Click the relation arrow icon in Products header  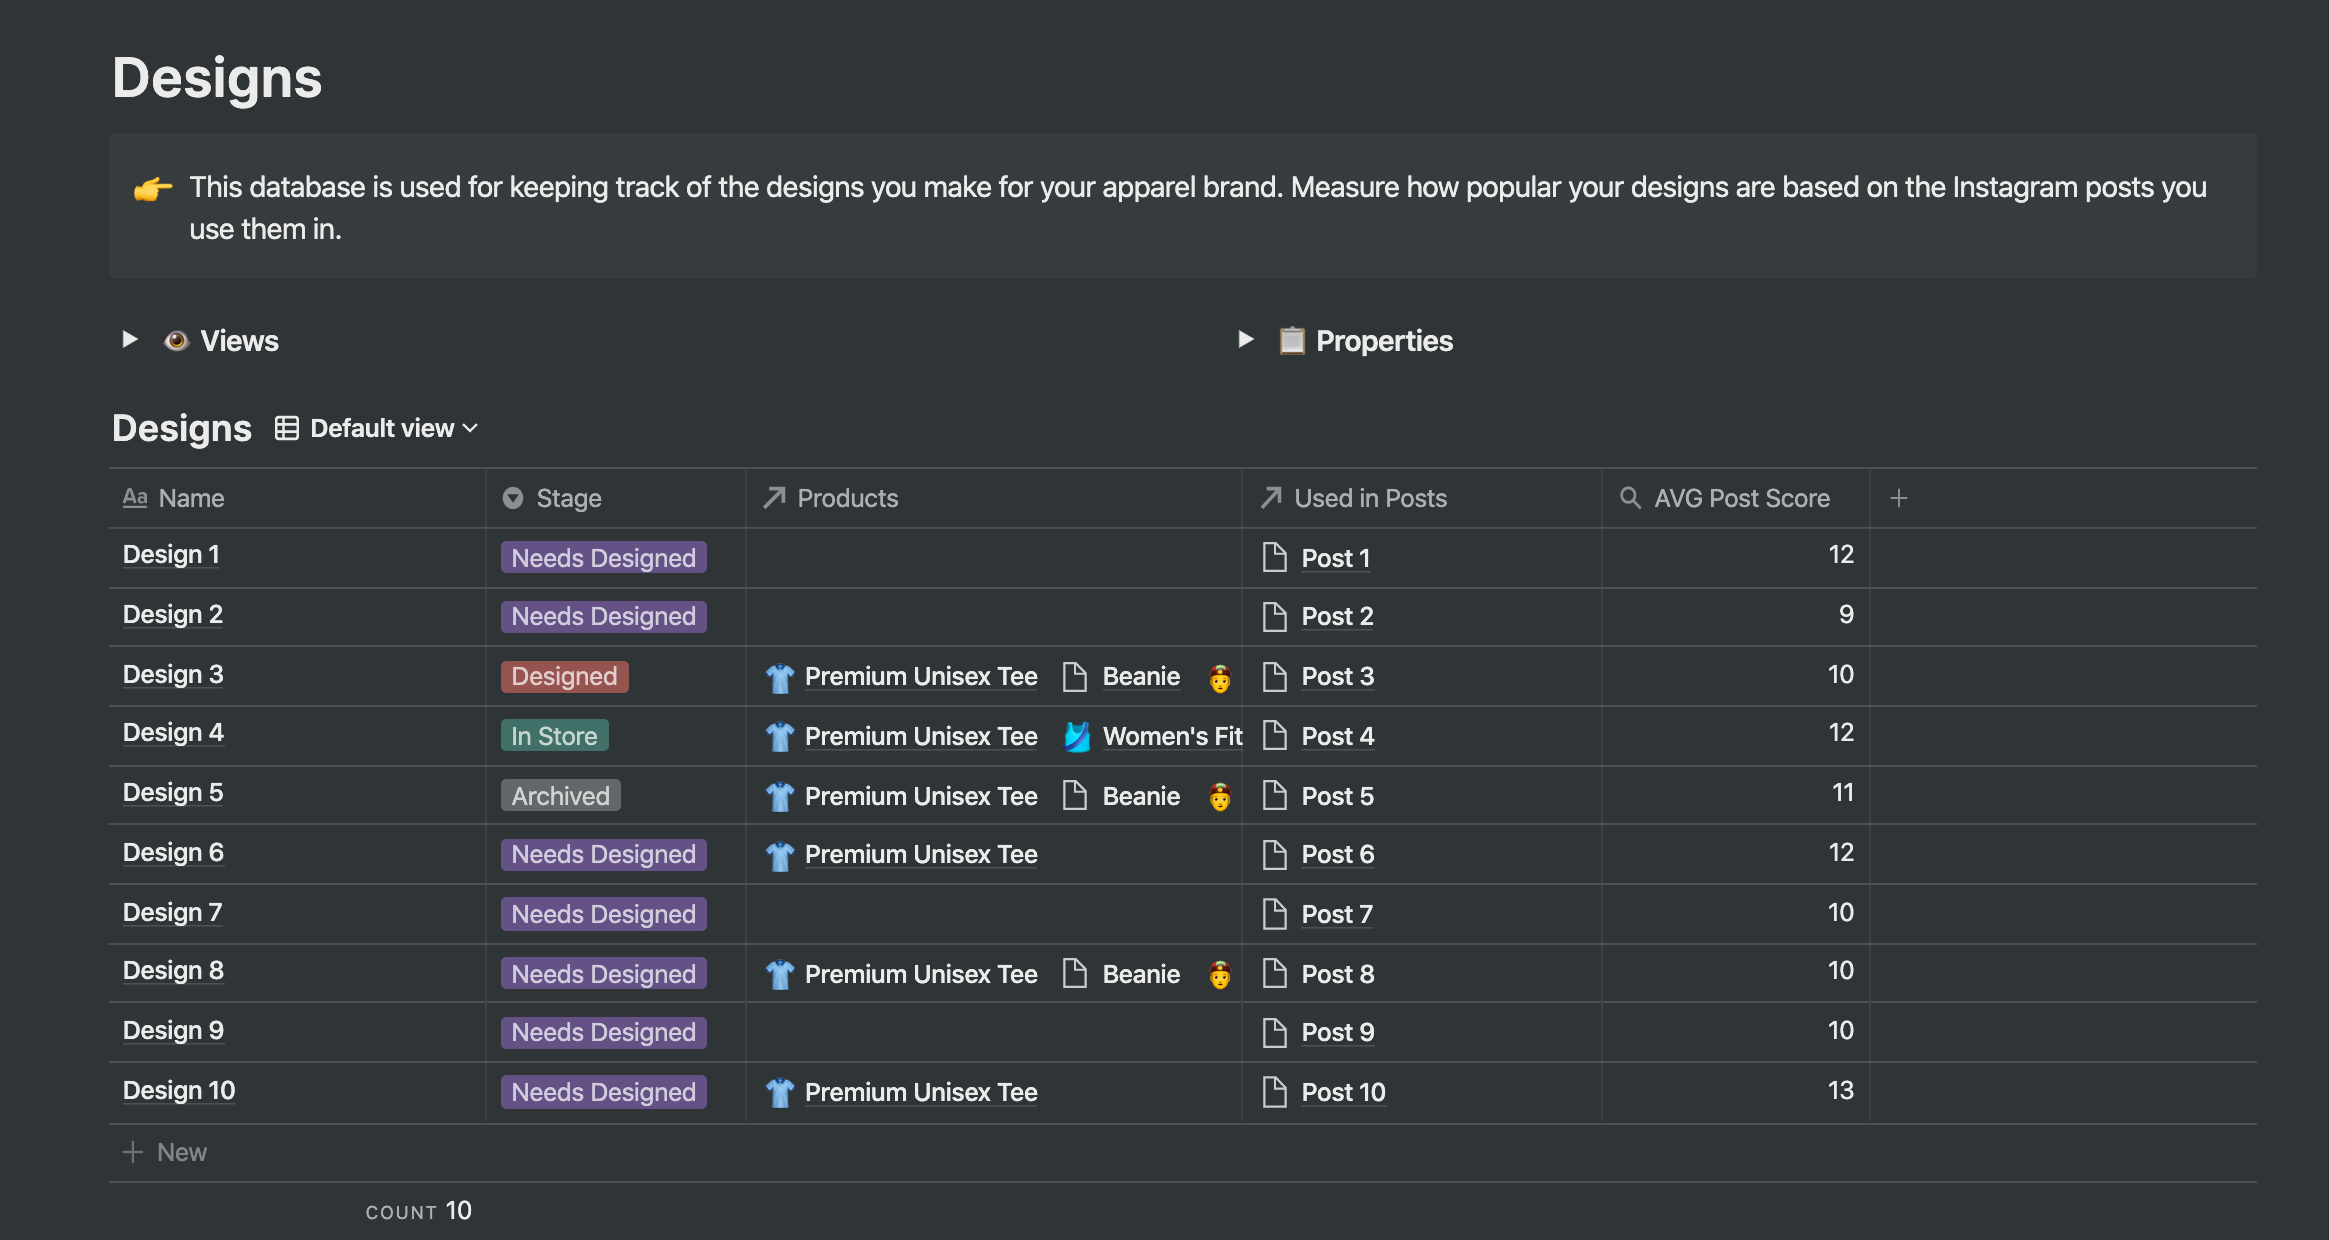(x=773, y=497)
